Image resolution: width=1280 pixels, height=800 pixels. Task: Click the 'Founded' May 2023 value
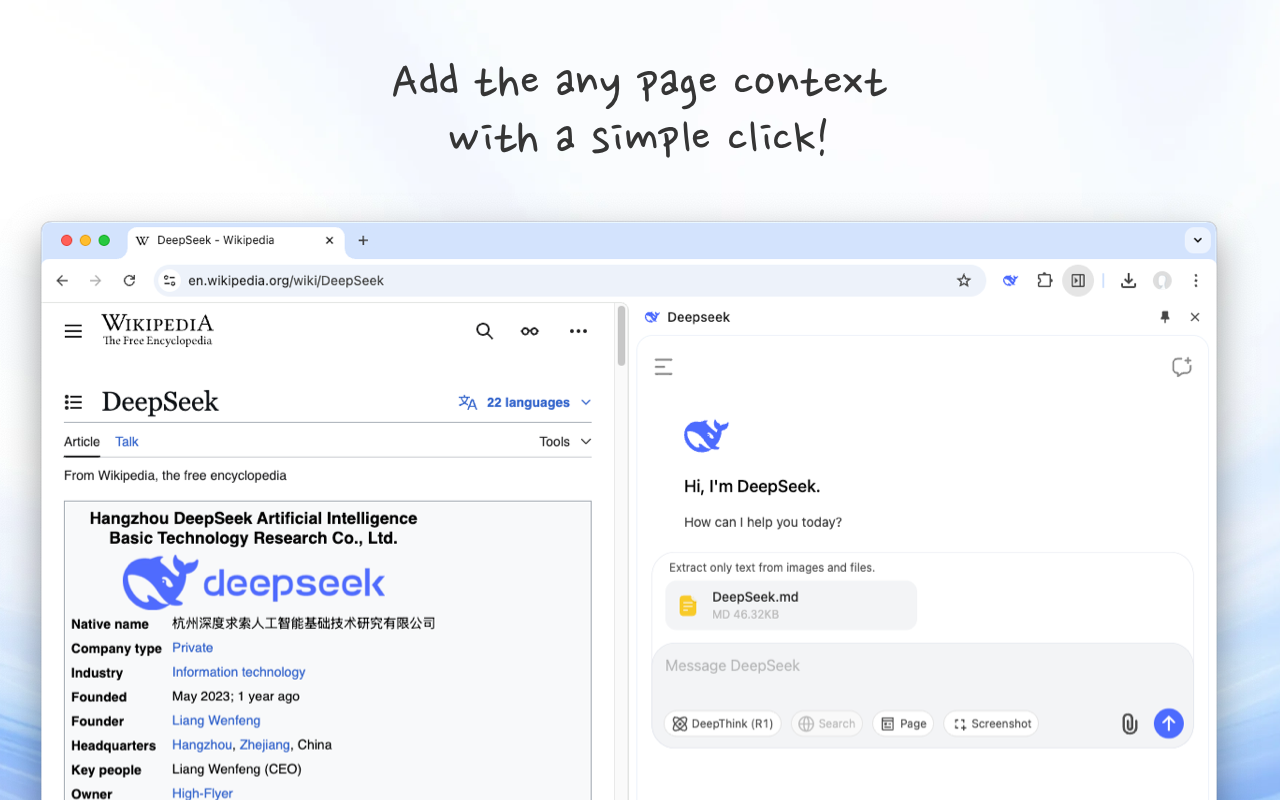(x=235, y=696)
